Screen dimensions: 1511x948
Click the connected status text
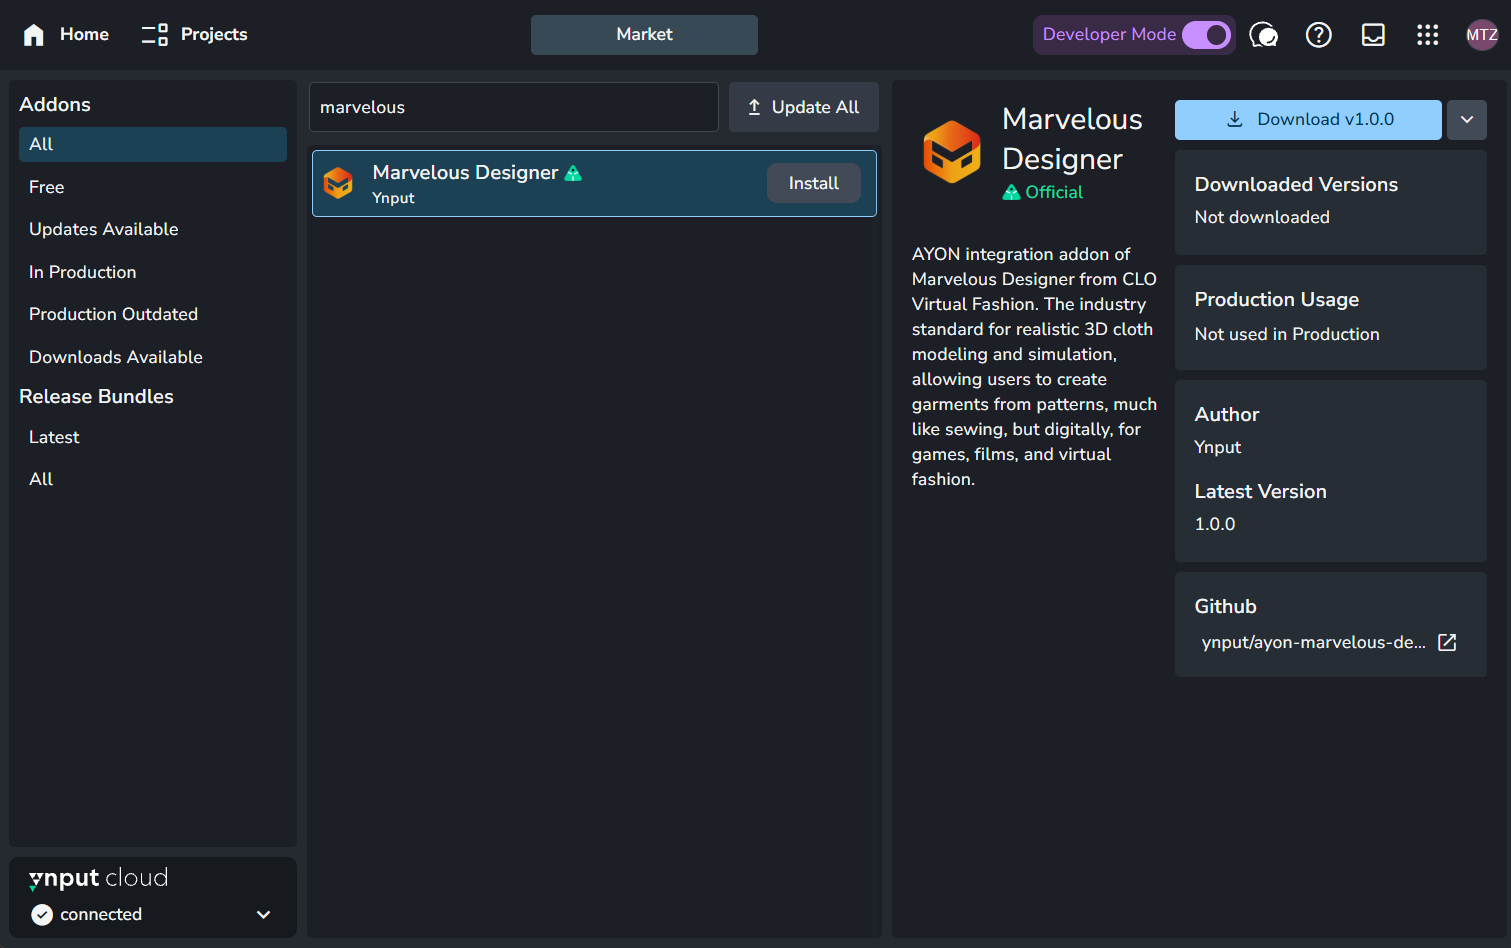point(101,915)
